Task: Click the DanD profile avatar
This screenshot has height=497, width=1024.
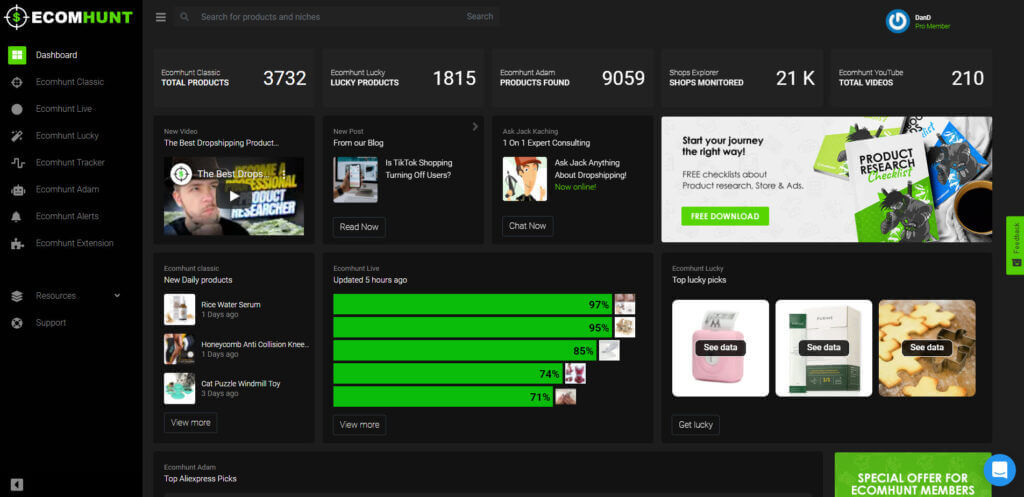Action: pos(897,21)
